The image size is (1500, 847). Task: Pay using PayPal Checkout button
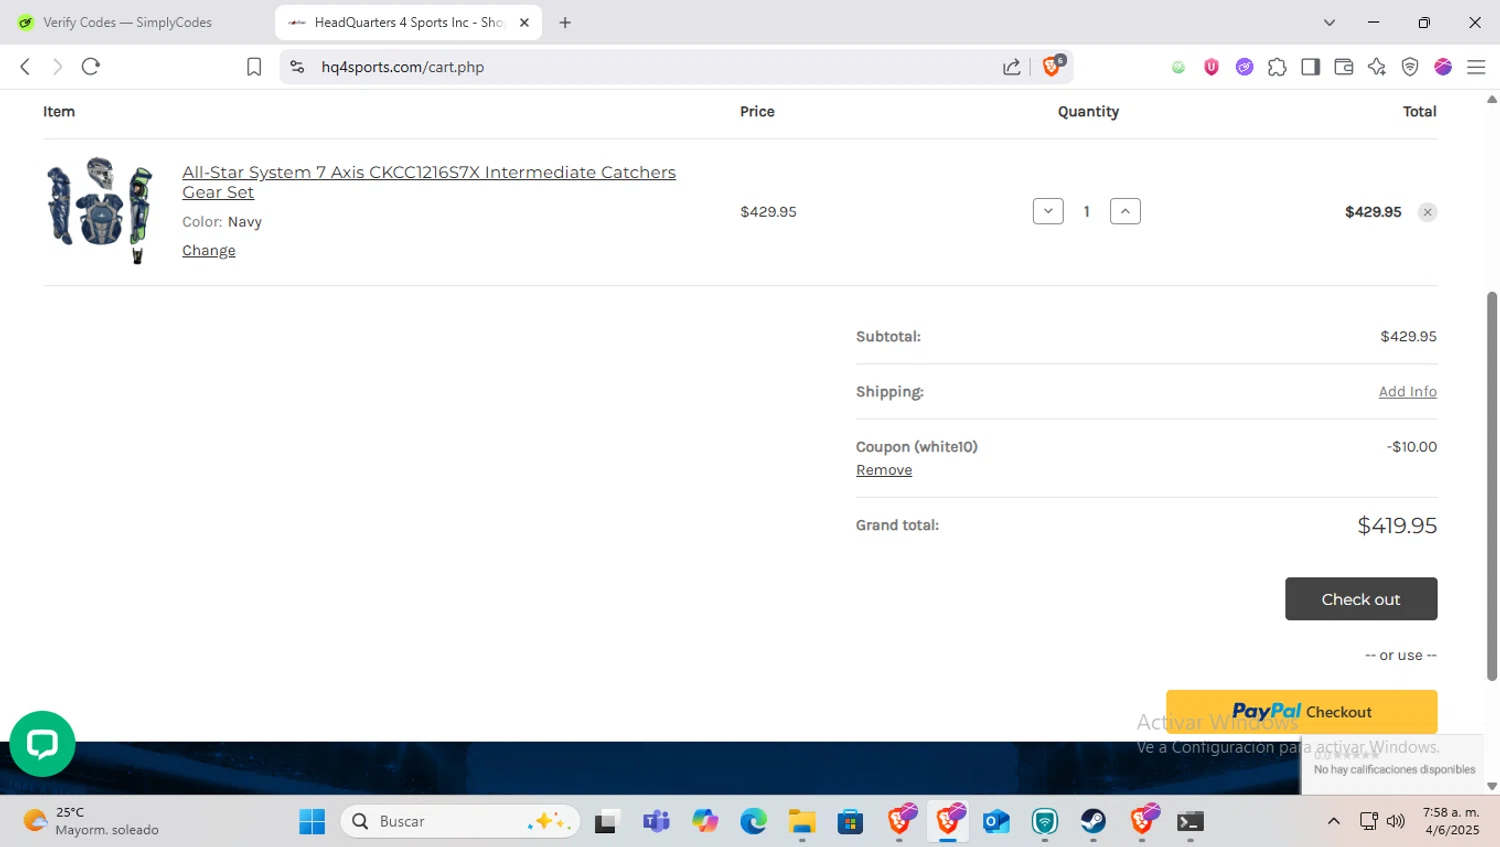pos(1301,712)
